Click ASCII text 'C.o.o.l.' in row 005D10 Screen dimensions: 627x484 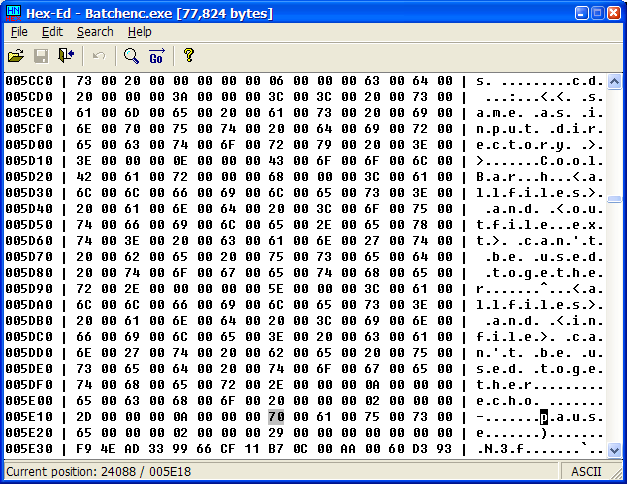pyautogui.click(x=572, y=161)
